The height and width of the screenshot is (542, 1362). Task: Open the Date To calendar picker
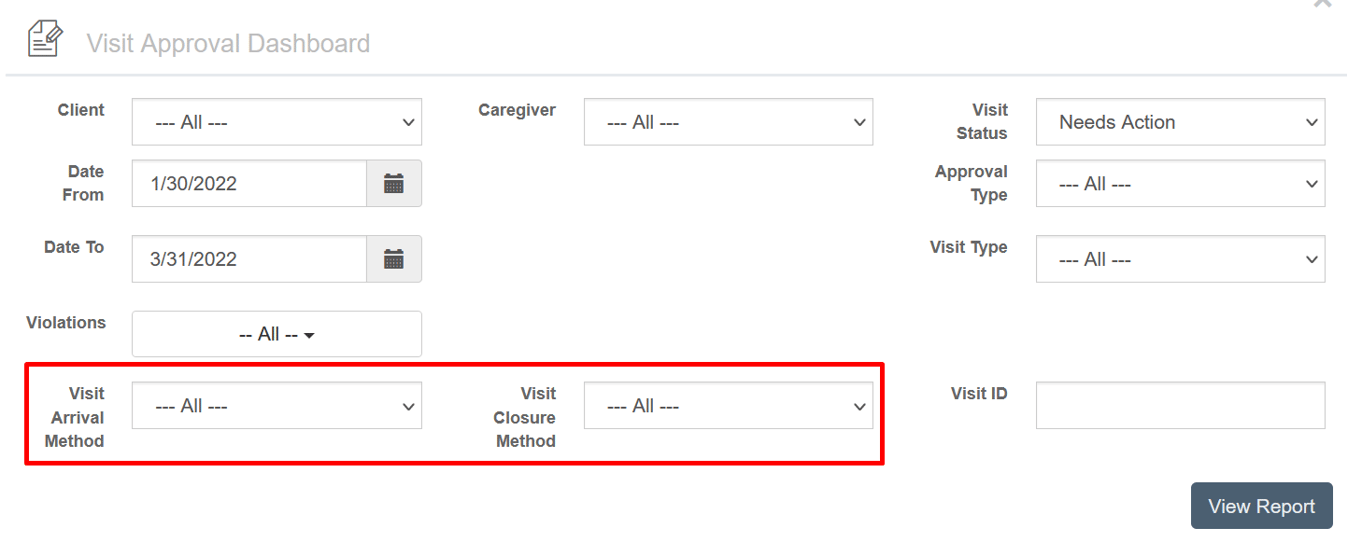[x=394, y=259]
